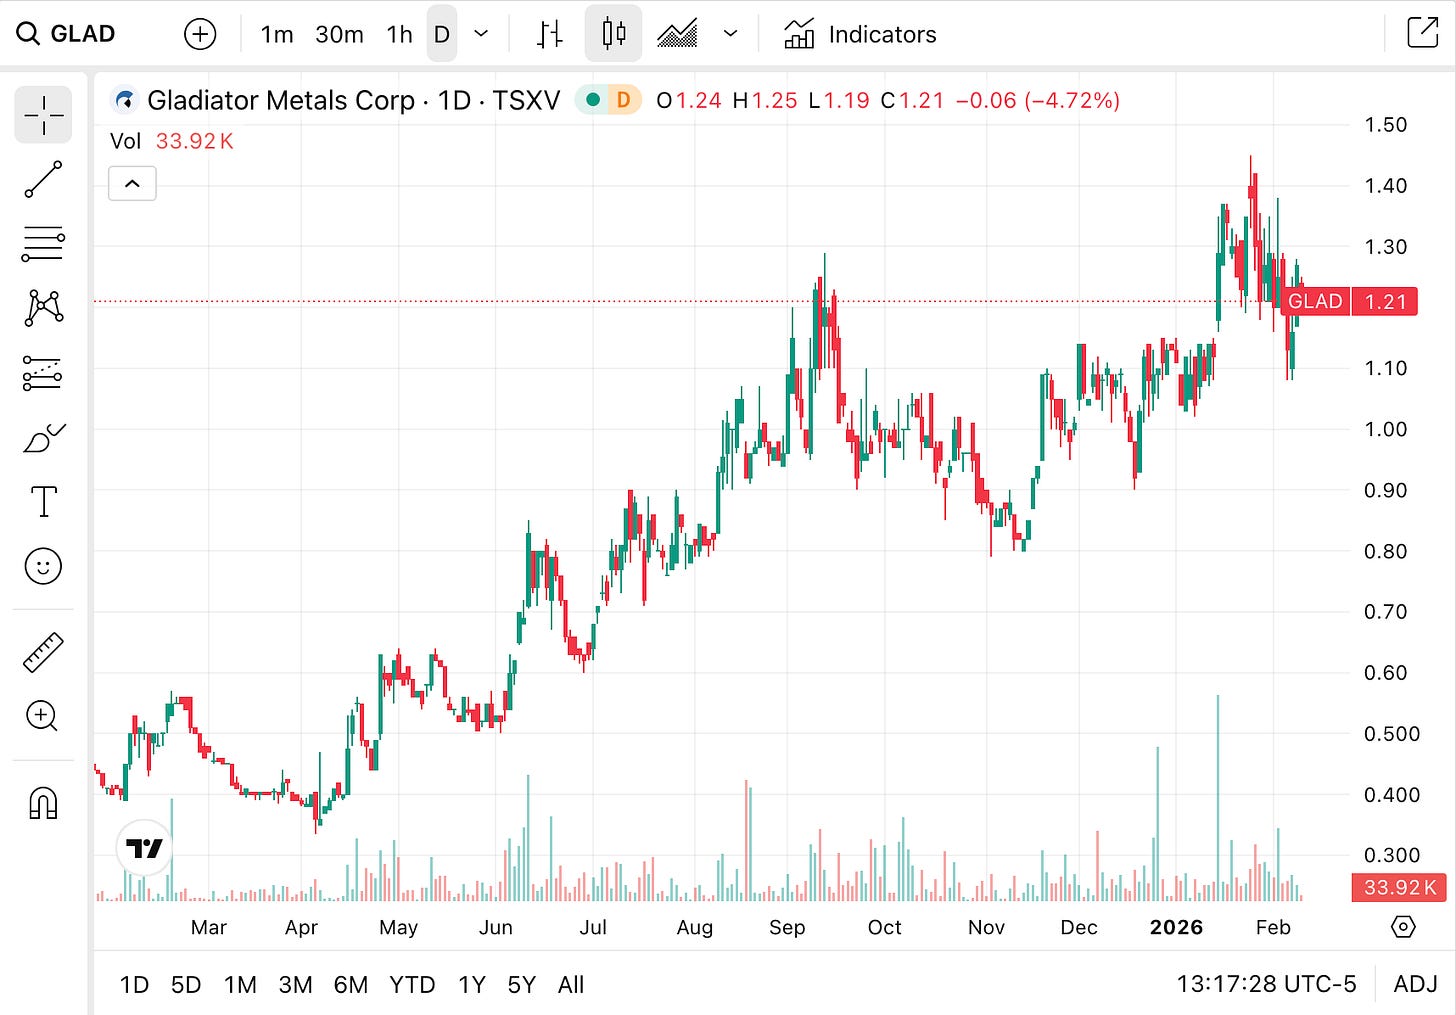Switch to area chart type
Image resolution: width=1456 pixels, height=1015 pixels.
click(x=677, y=34)
